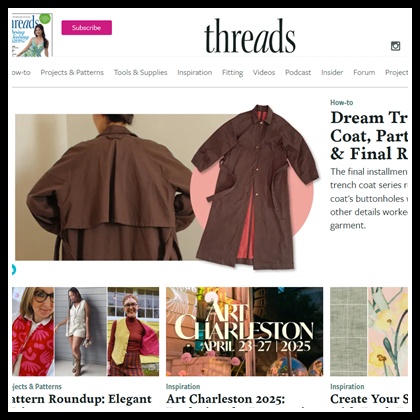Open the Podcast page
The width and height of the screenshot is (420, 420).
click(298, 72)
